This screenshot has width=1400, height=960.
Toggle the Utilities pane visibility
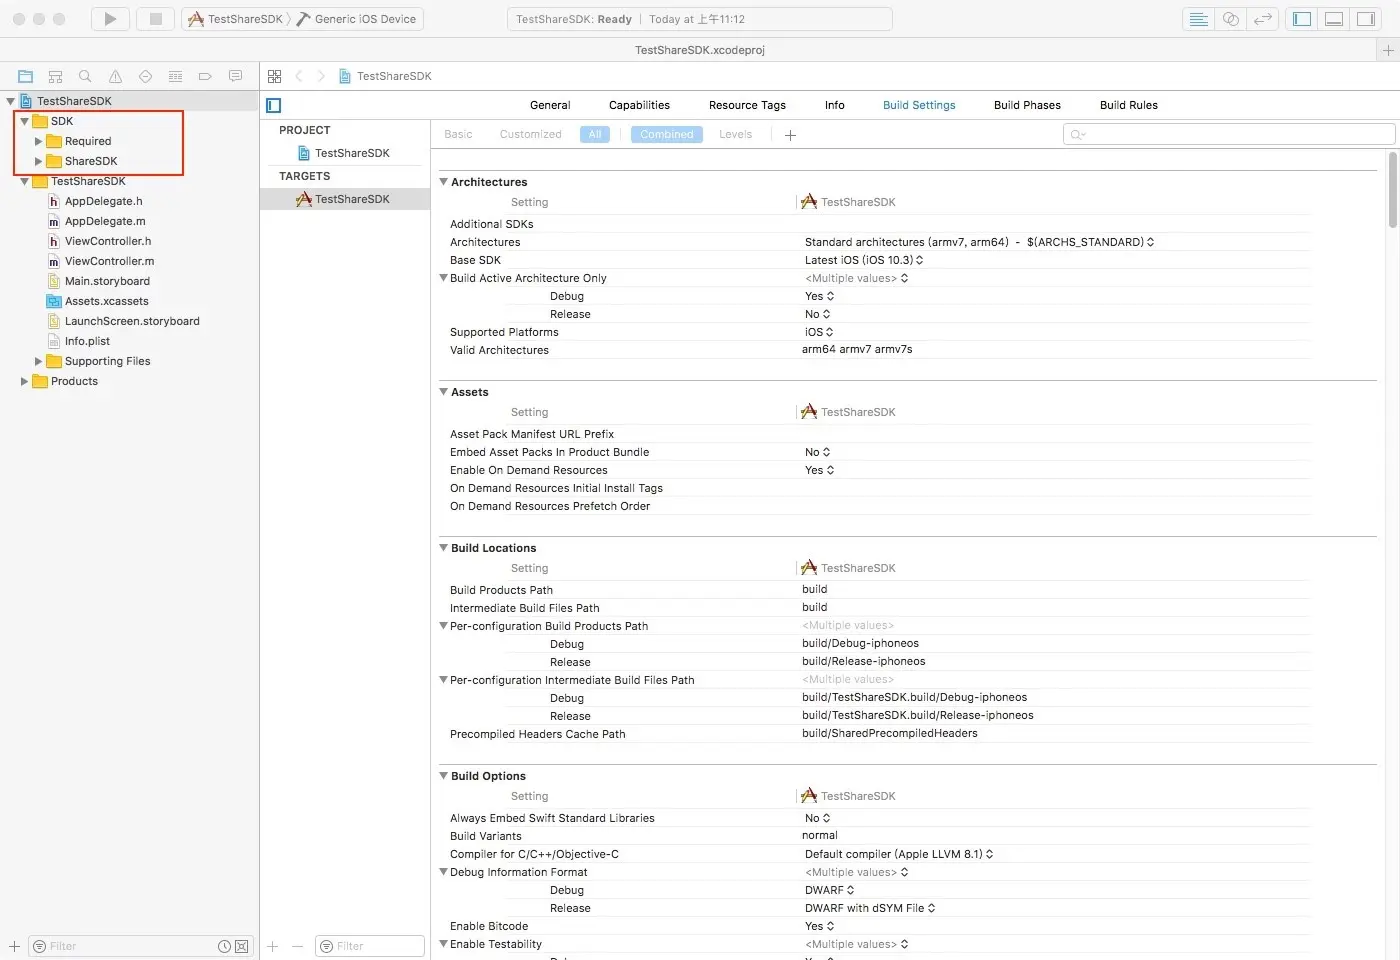(x=1366, y=19)
